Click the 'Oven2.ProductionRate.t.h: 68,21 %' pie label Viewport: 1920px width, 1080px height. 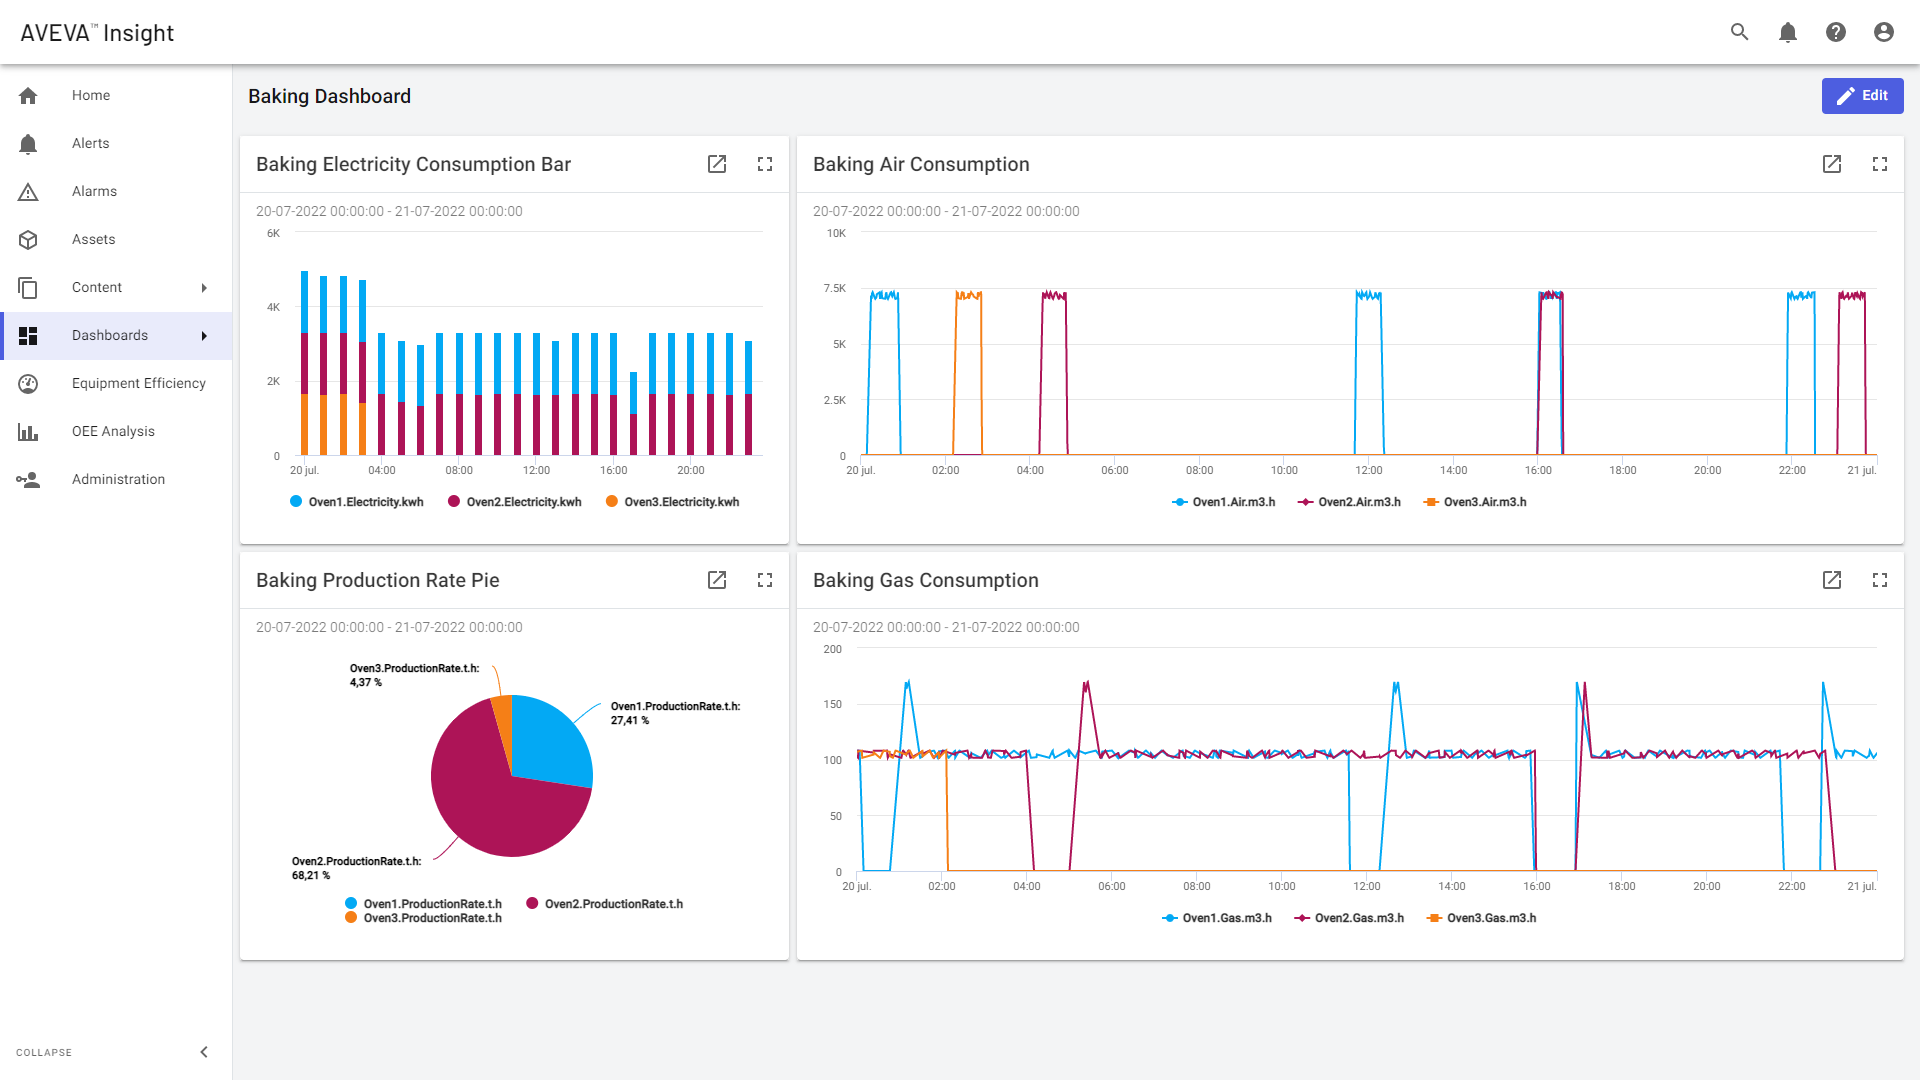click(x=356, y=868)
